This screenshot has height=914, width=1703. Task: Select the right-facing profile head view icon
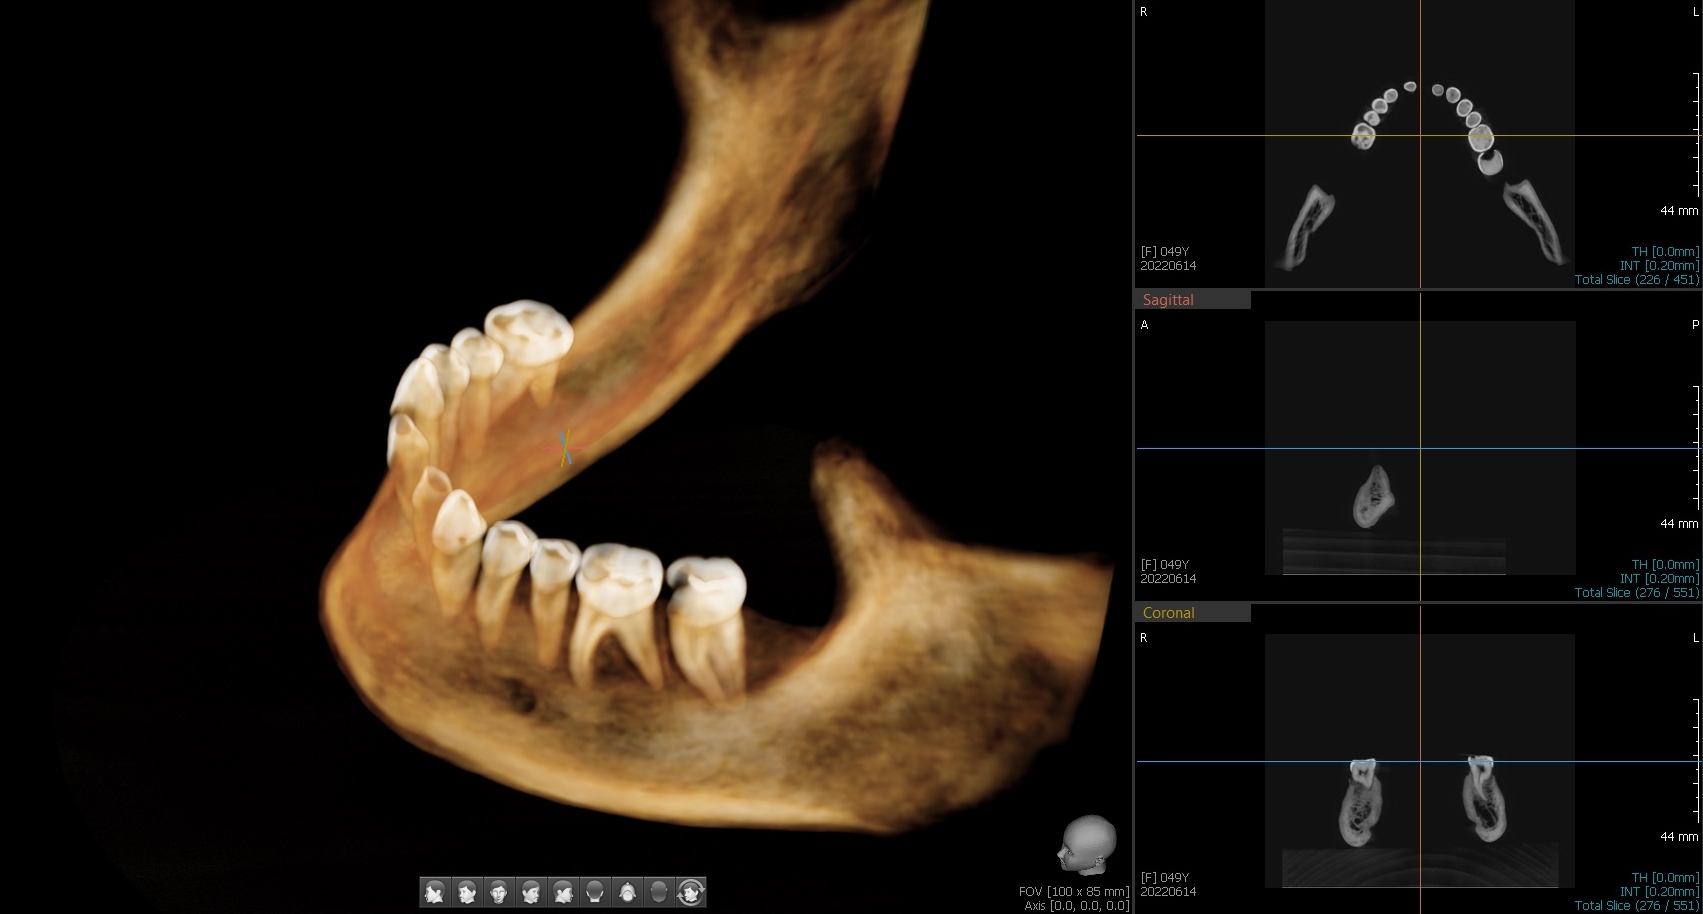562,892
